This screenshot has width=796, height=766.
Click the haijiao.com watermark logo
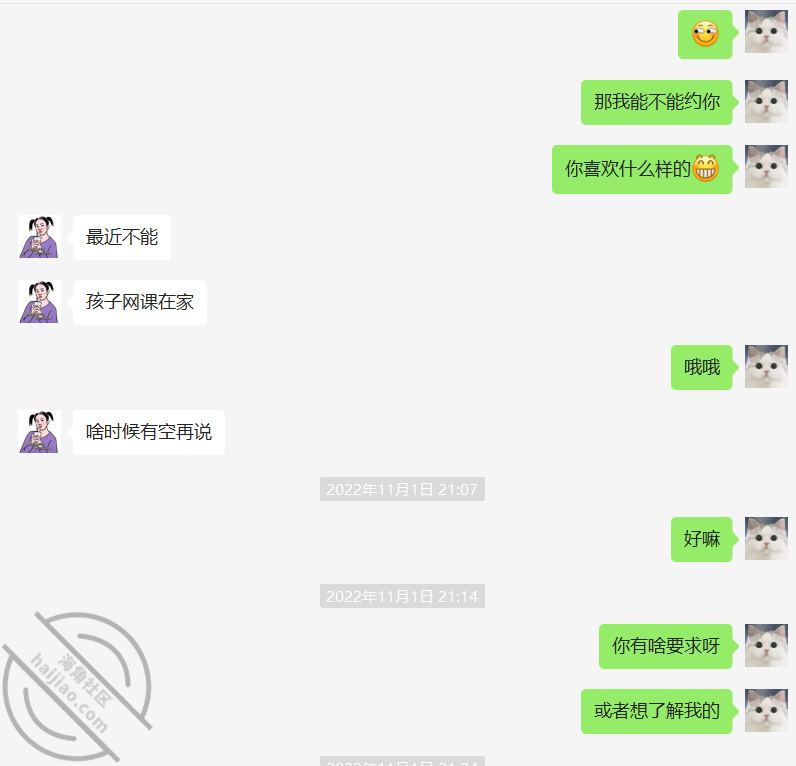77,687
